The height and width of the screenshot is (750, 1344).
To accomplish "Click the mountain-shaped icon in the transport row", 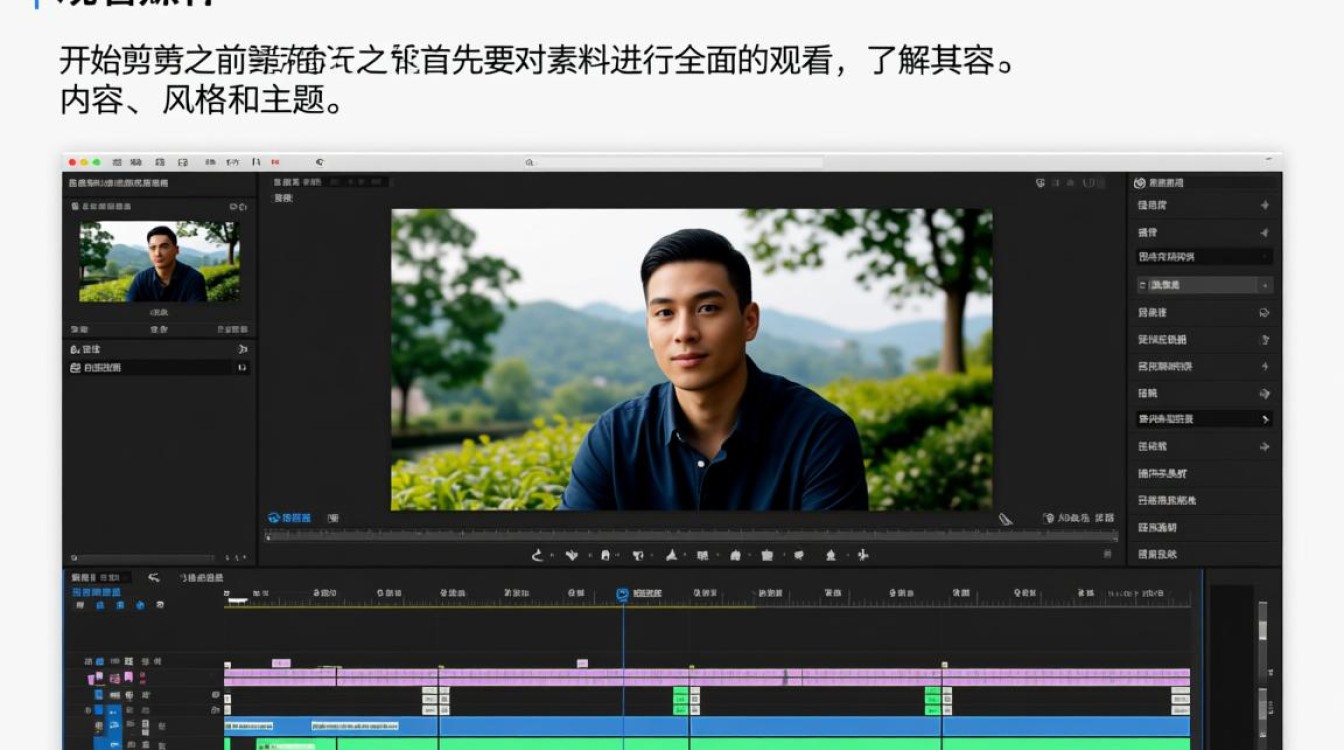I will click(x=672, y=555).
